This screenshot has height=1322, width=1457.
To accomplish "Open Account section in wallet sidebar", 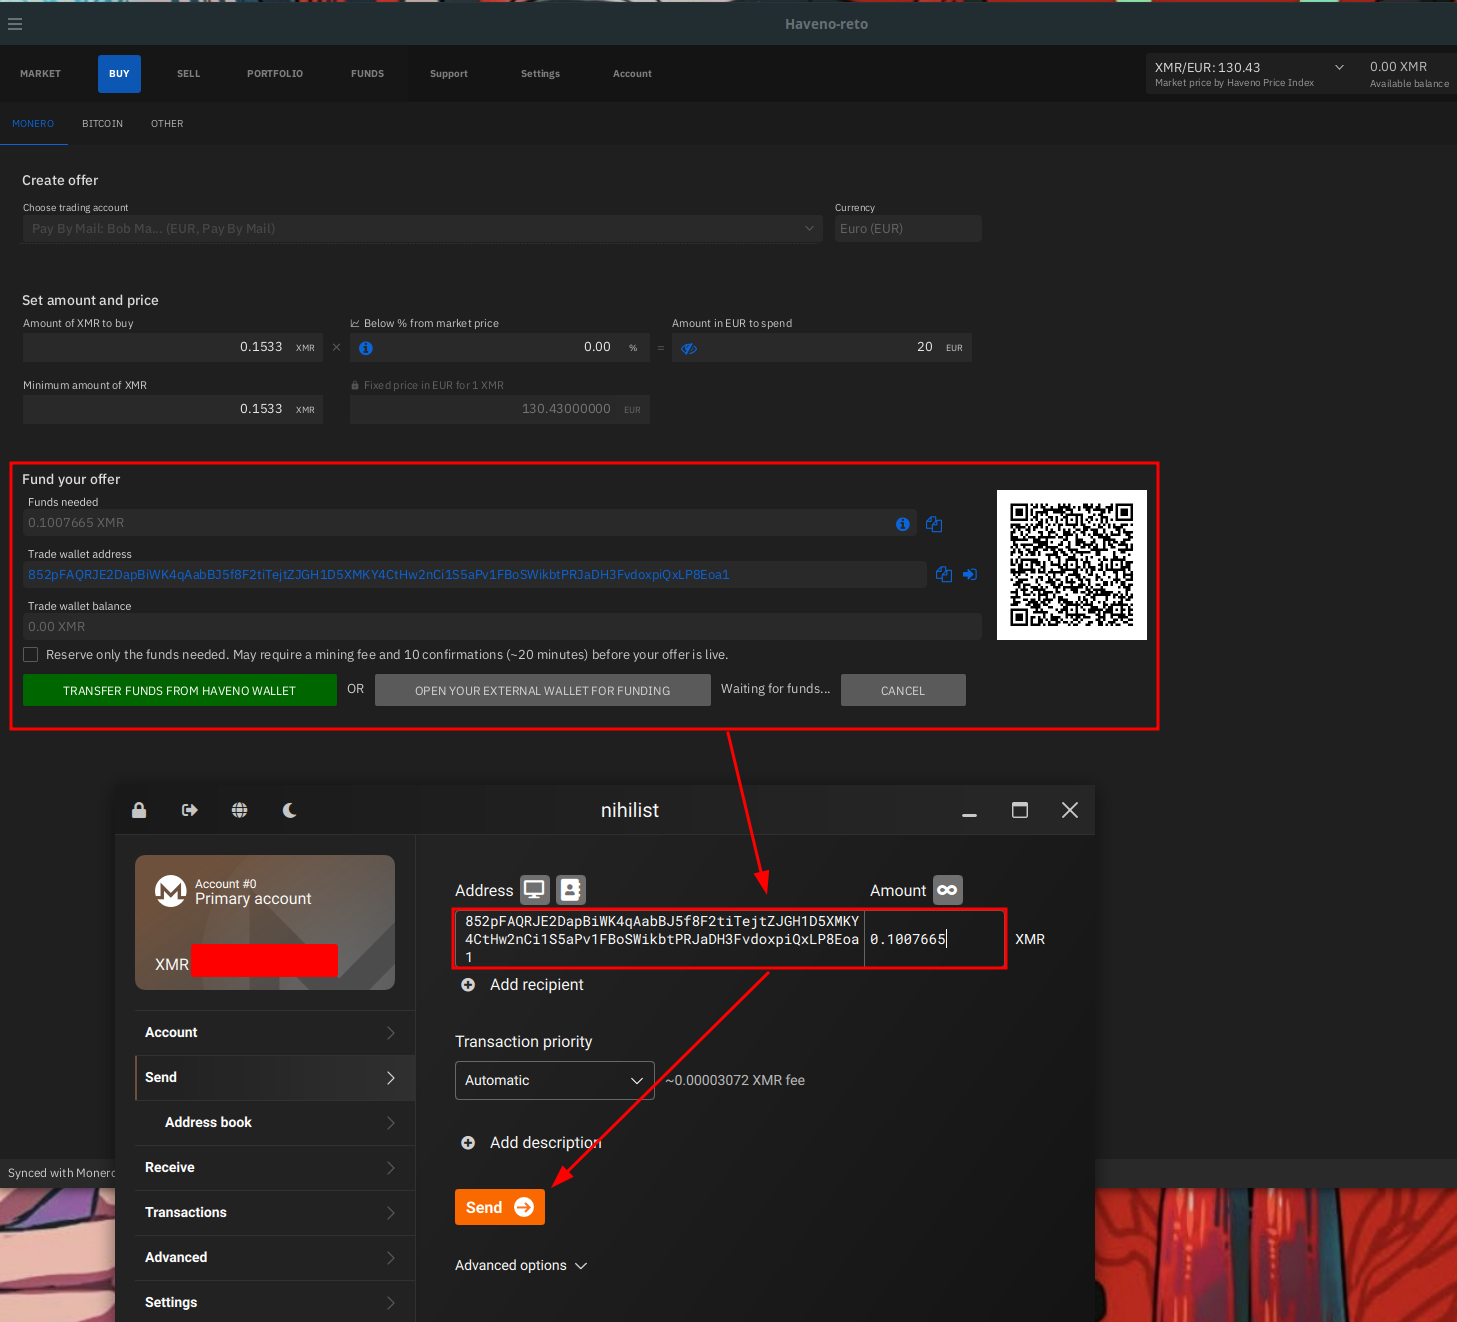I will (275, 1033).
